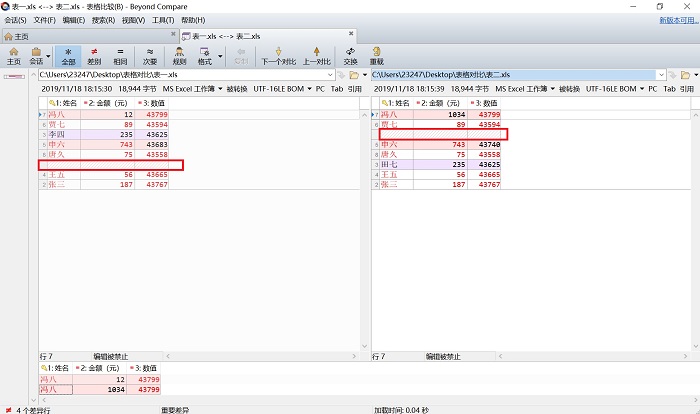
Task: Toggle the 全部 show-all filter
Action: coord(68,56)
